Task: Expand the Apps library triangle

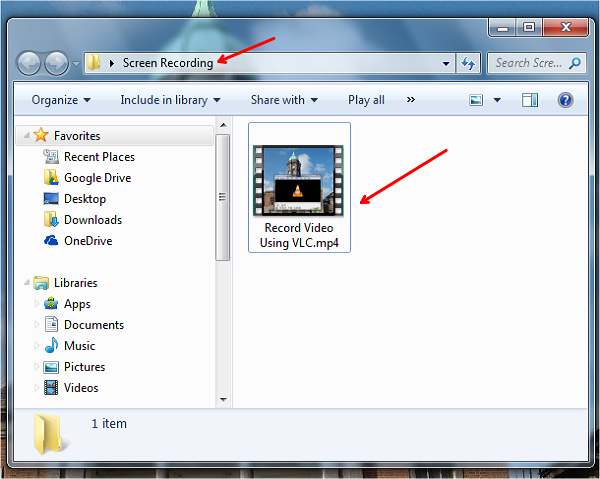Action: (37, 304)
